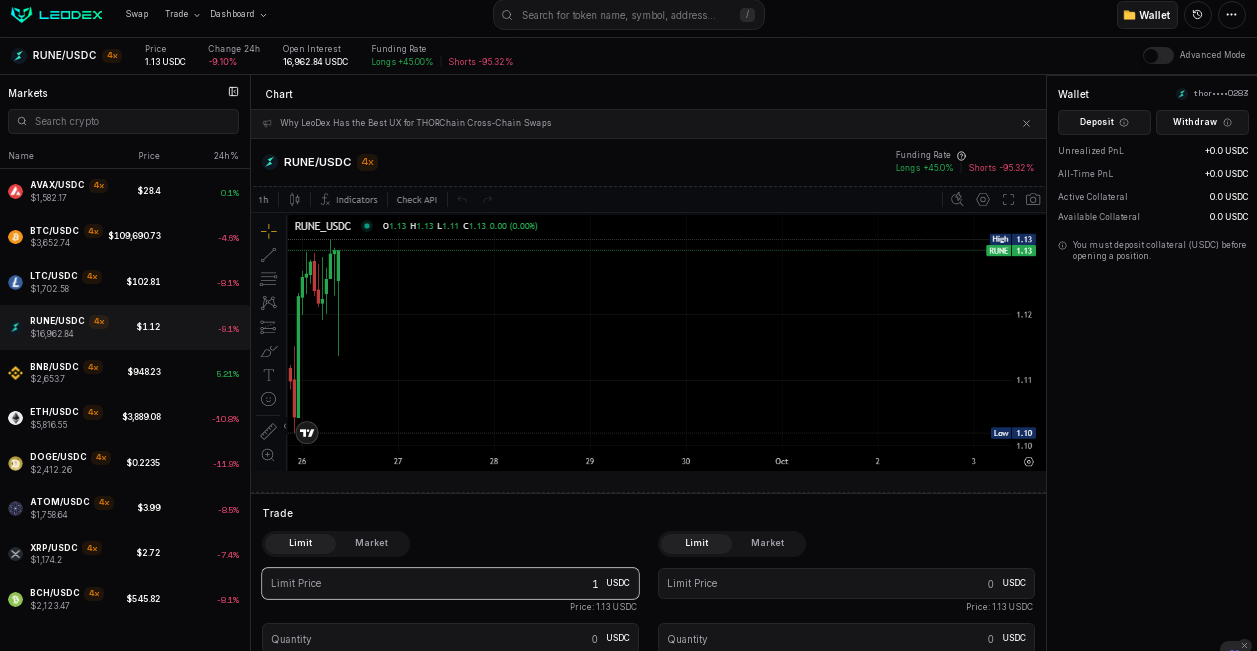Switch right trade form to Market
The width and height of the screenshot is (1257, 651).
[767, 543]
